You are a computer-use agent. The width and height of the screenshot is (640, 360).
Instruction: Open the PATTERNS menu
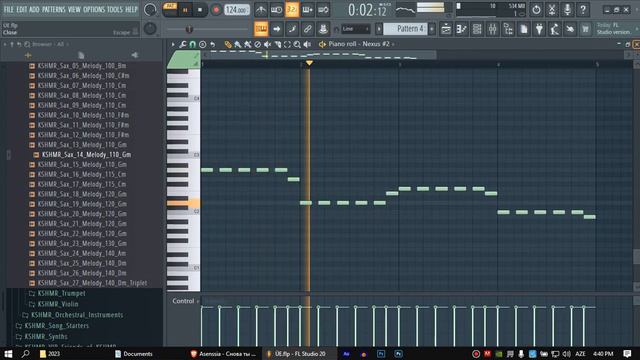click(x=53, y=9)
